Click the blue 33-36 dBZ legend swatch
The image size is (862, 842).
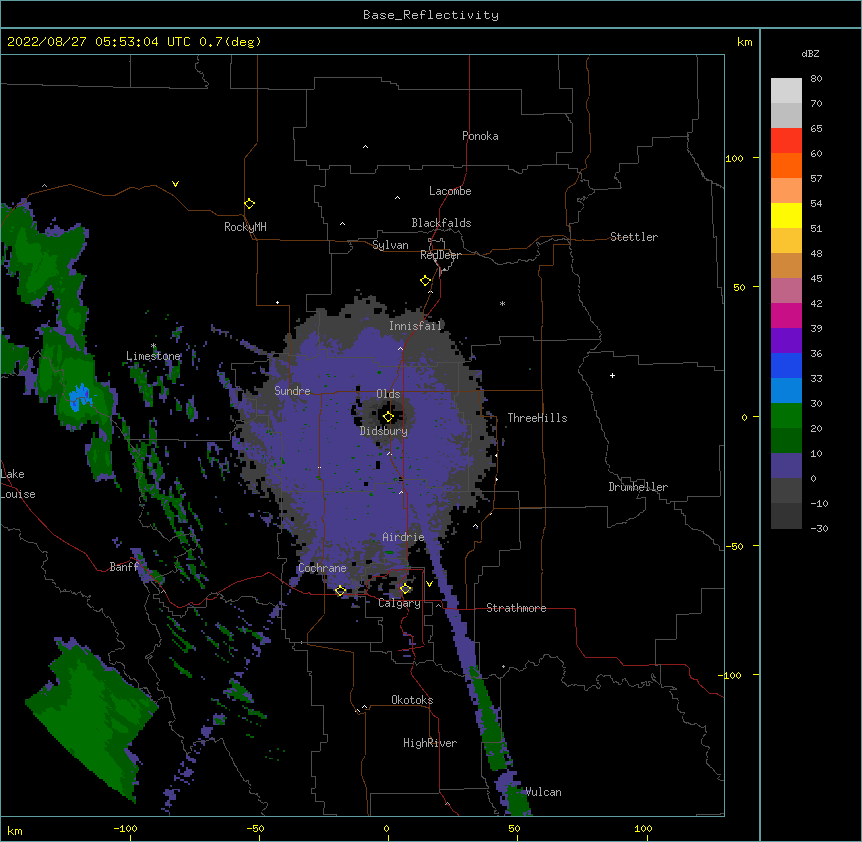tap(786, 365)
